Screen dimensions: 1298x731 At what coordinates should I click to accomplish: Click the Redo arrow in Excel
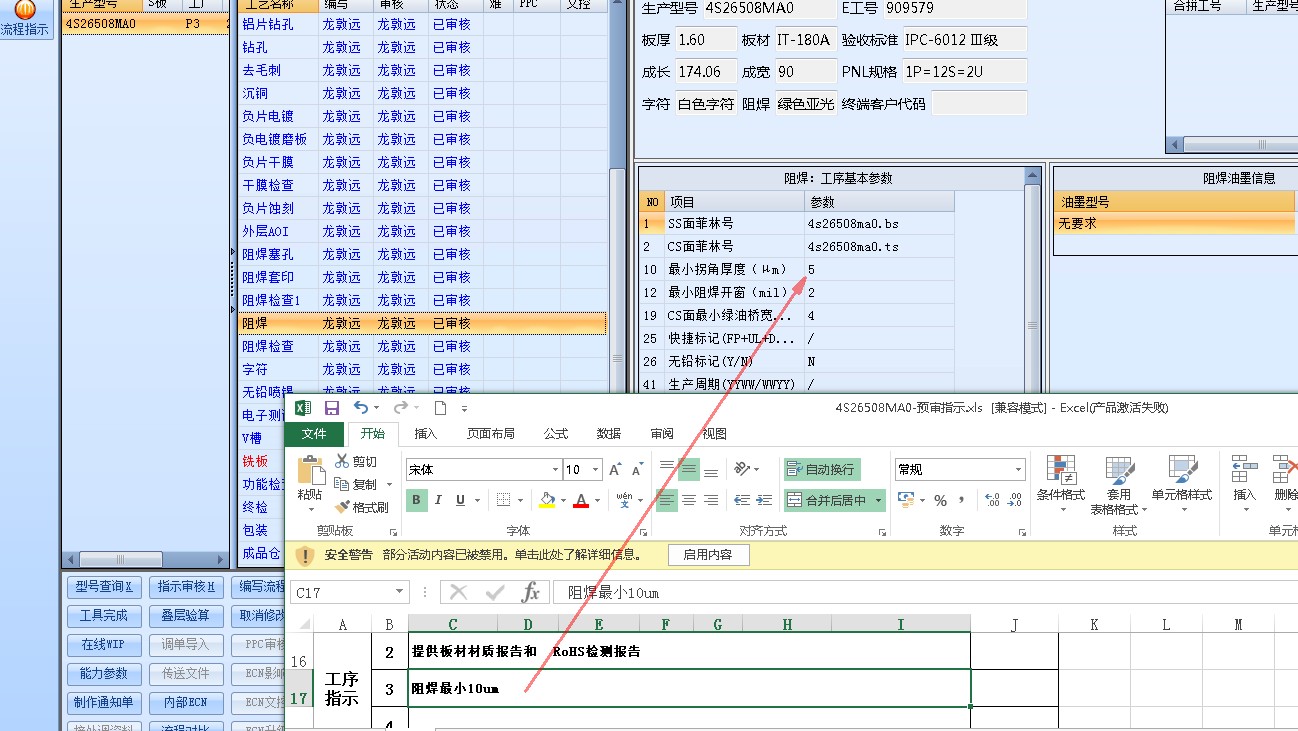(400, 407)
